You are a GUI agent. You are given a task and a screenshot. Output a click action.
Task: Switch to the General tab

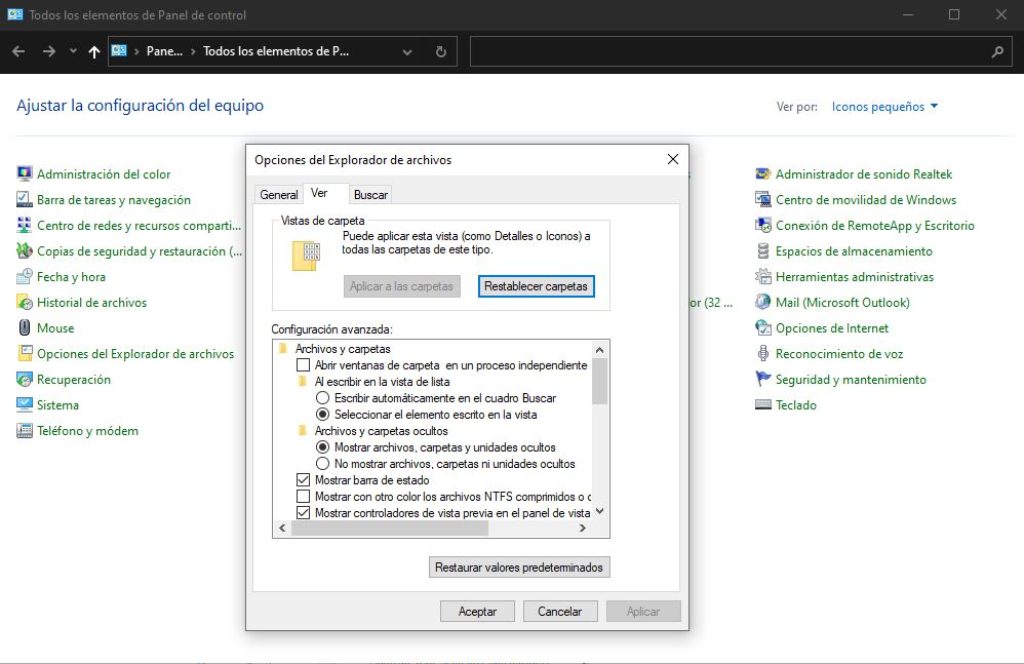coord(279,195)
